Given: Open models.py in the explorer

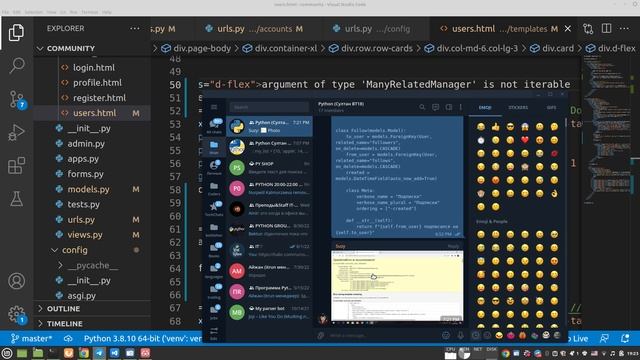Looking at the screenshot, I should pos(88,189).
